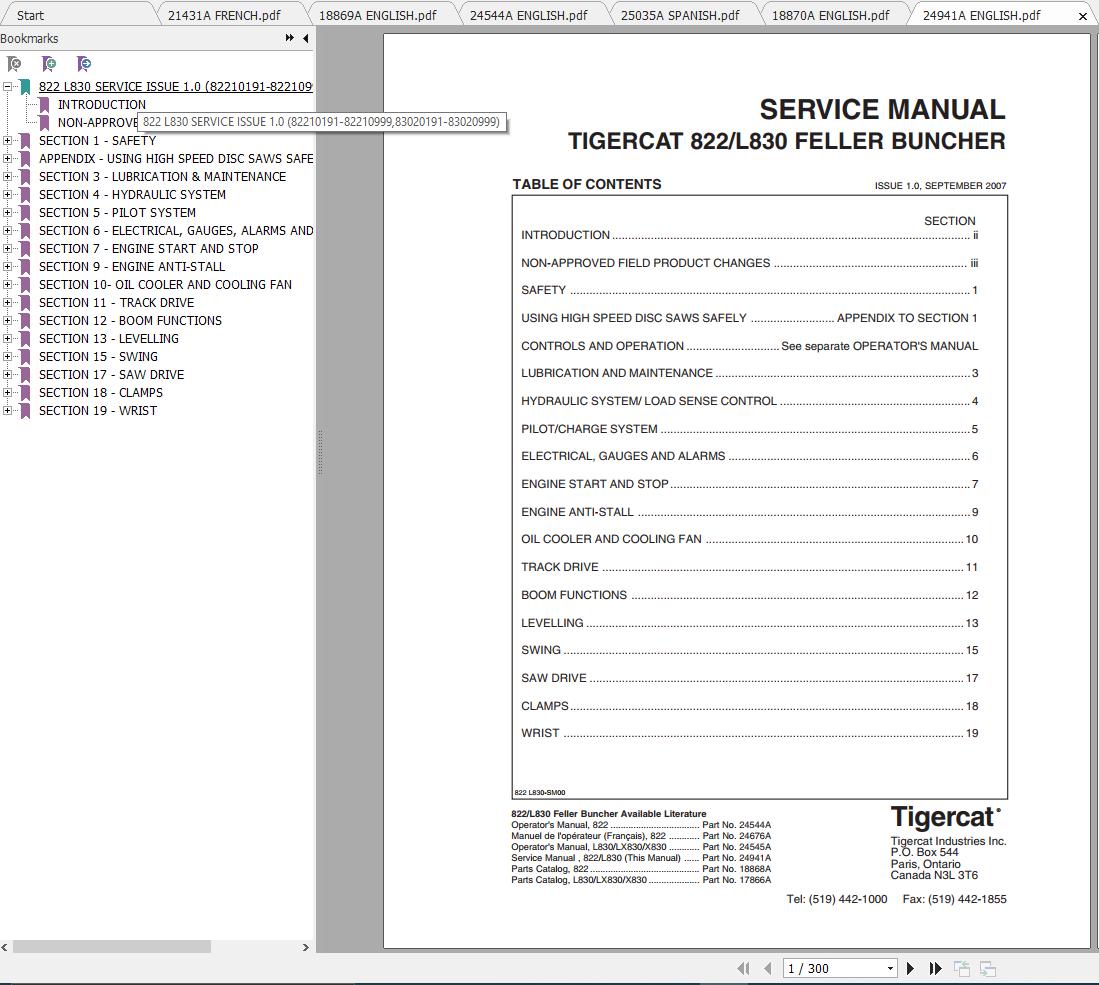
Task: Switch to the Start tab
Action: [30, 15]
